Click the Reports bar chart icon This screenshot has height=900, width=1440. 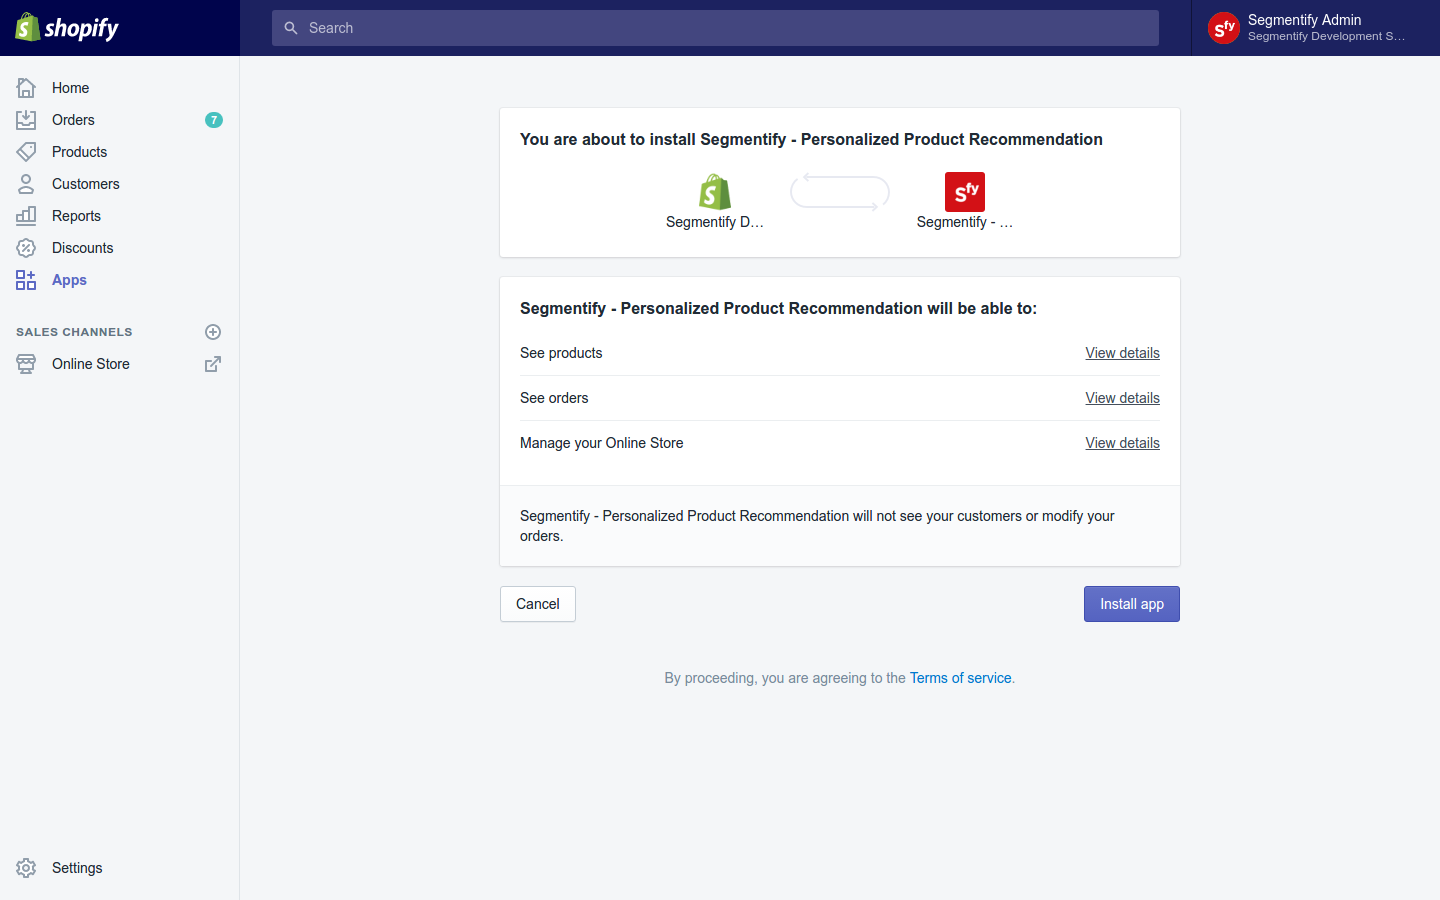[x=26, y=216]
